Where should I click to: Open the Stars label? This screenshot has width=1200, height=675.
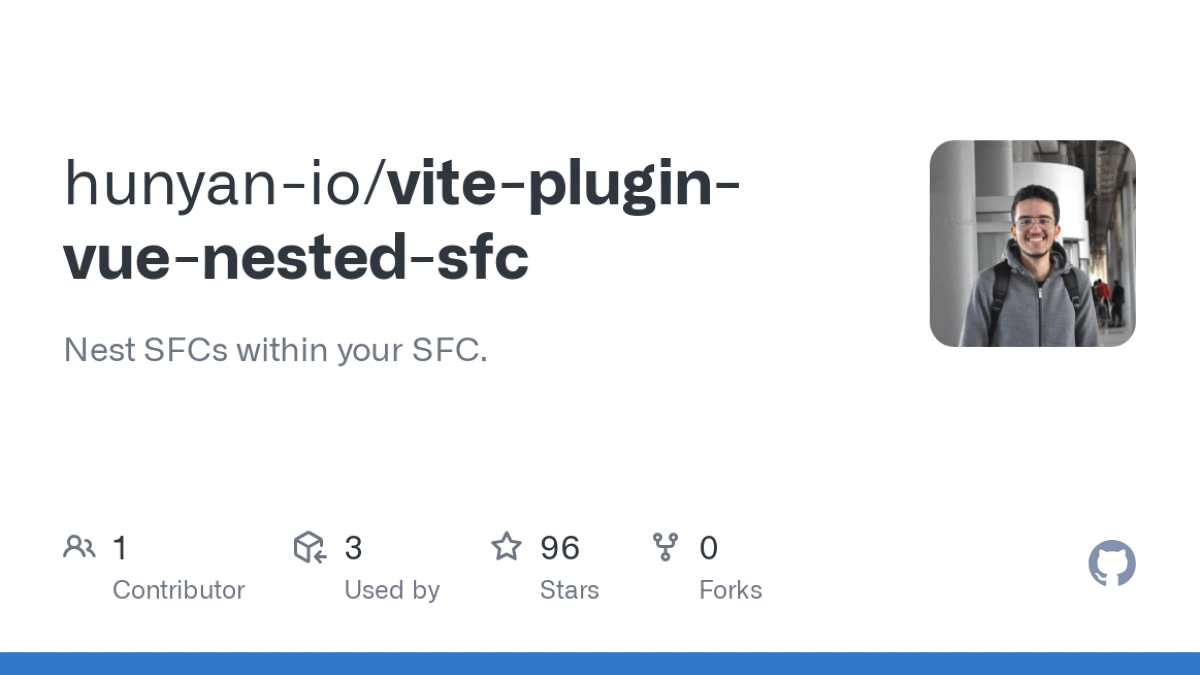[569, 590]
